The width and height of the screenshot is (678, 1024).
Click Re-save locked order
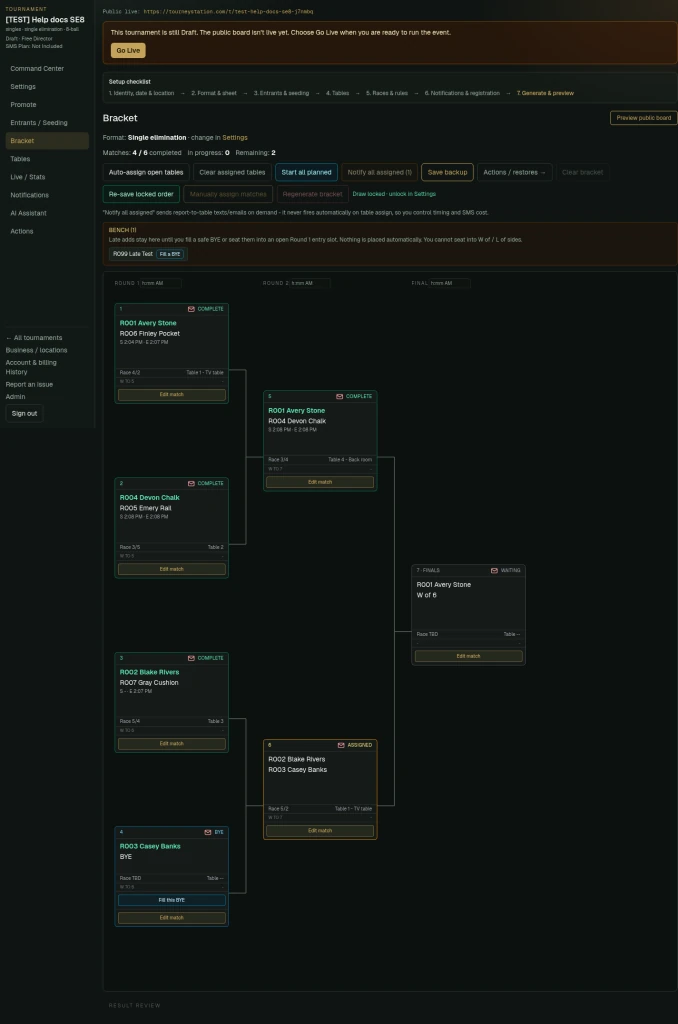tap(141, 194)
